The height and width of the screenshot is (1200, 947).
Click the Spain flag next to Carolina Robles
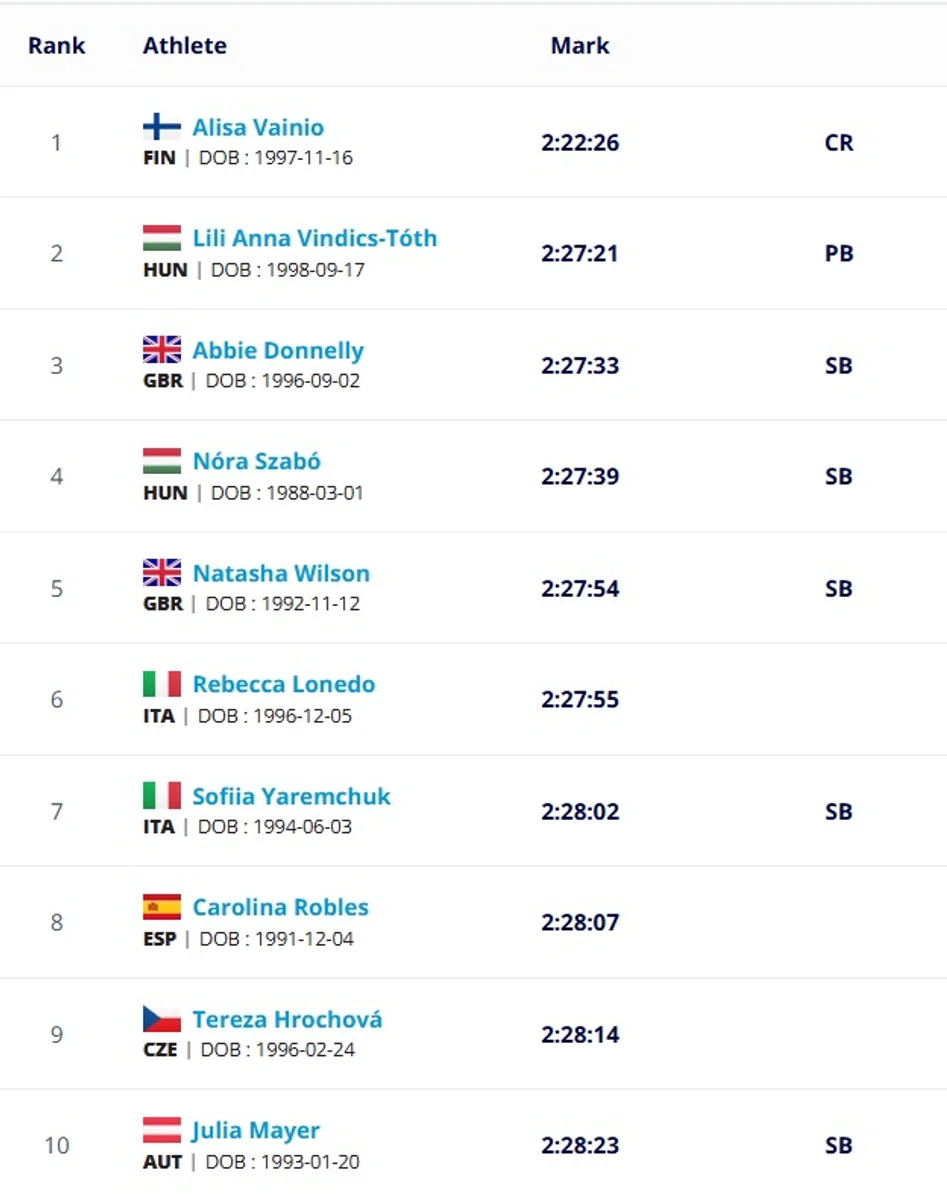(x=162, y=907)
